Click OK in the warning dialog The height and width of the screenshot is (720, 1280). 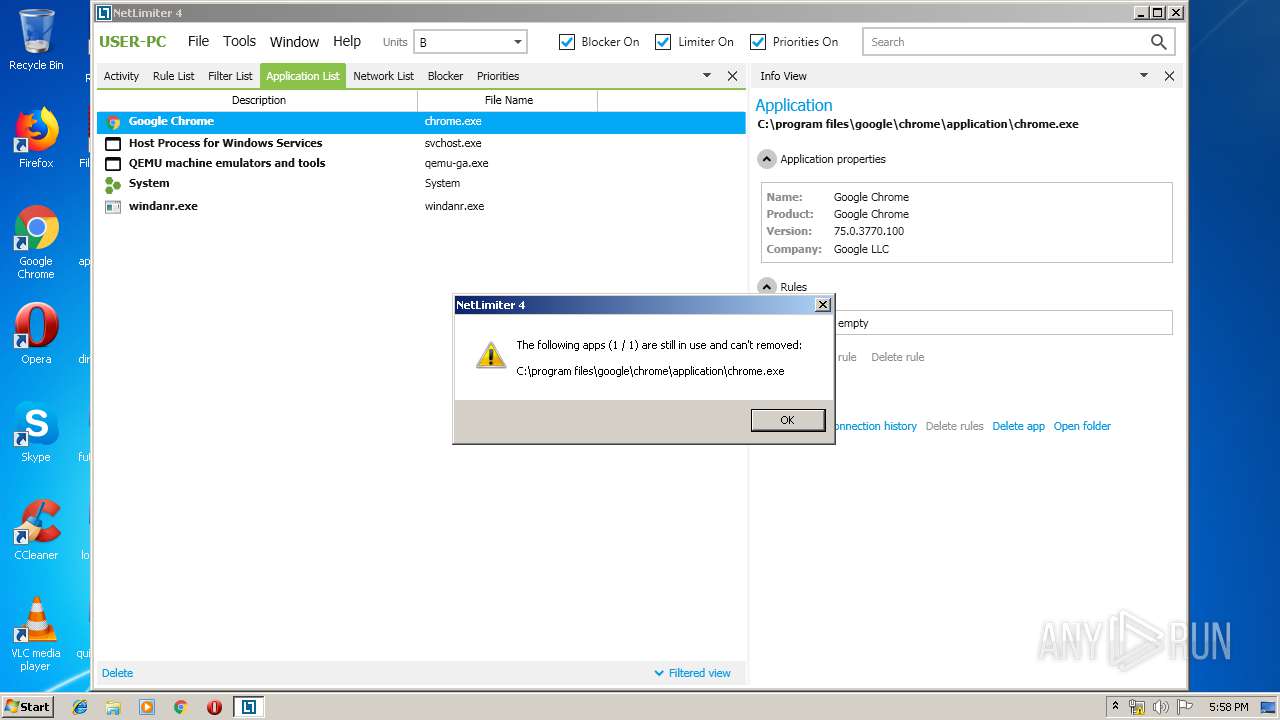tap(788, 420)
